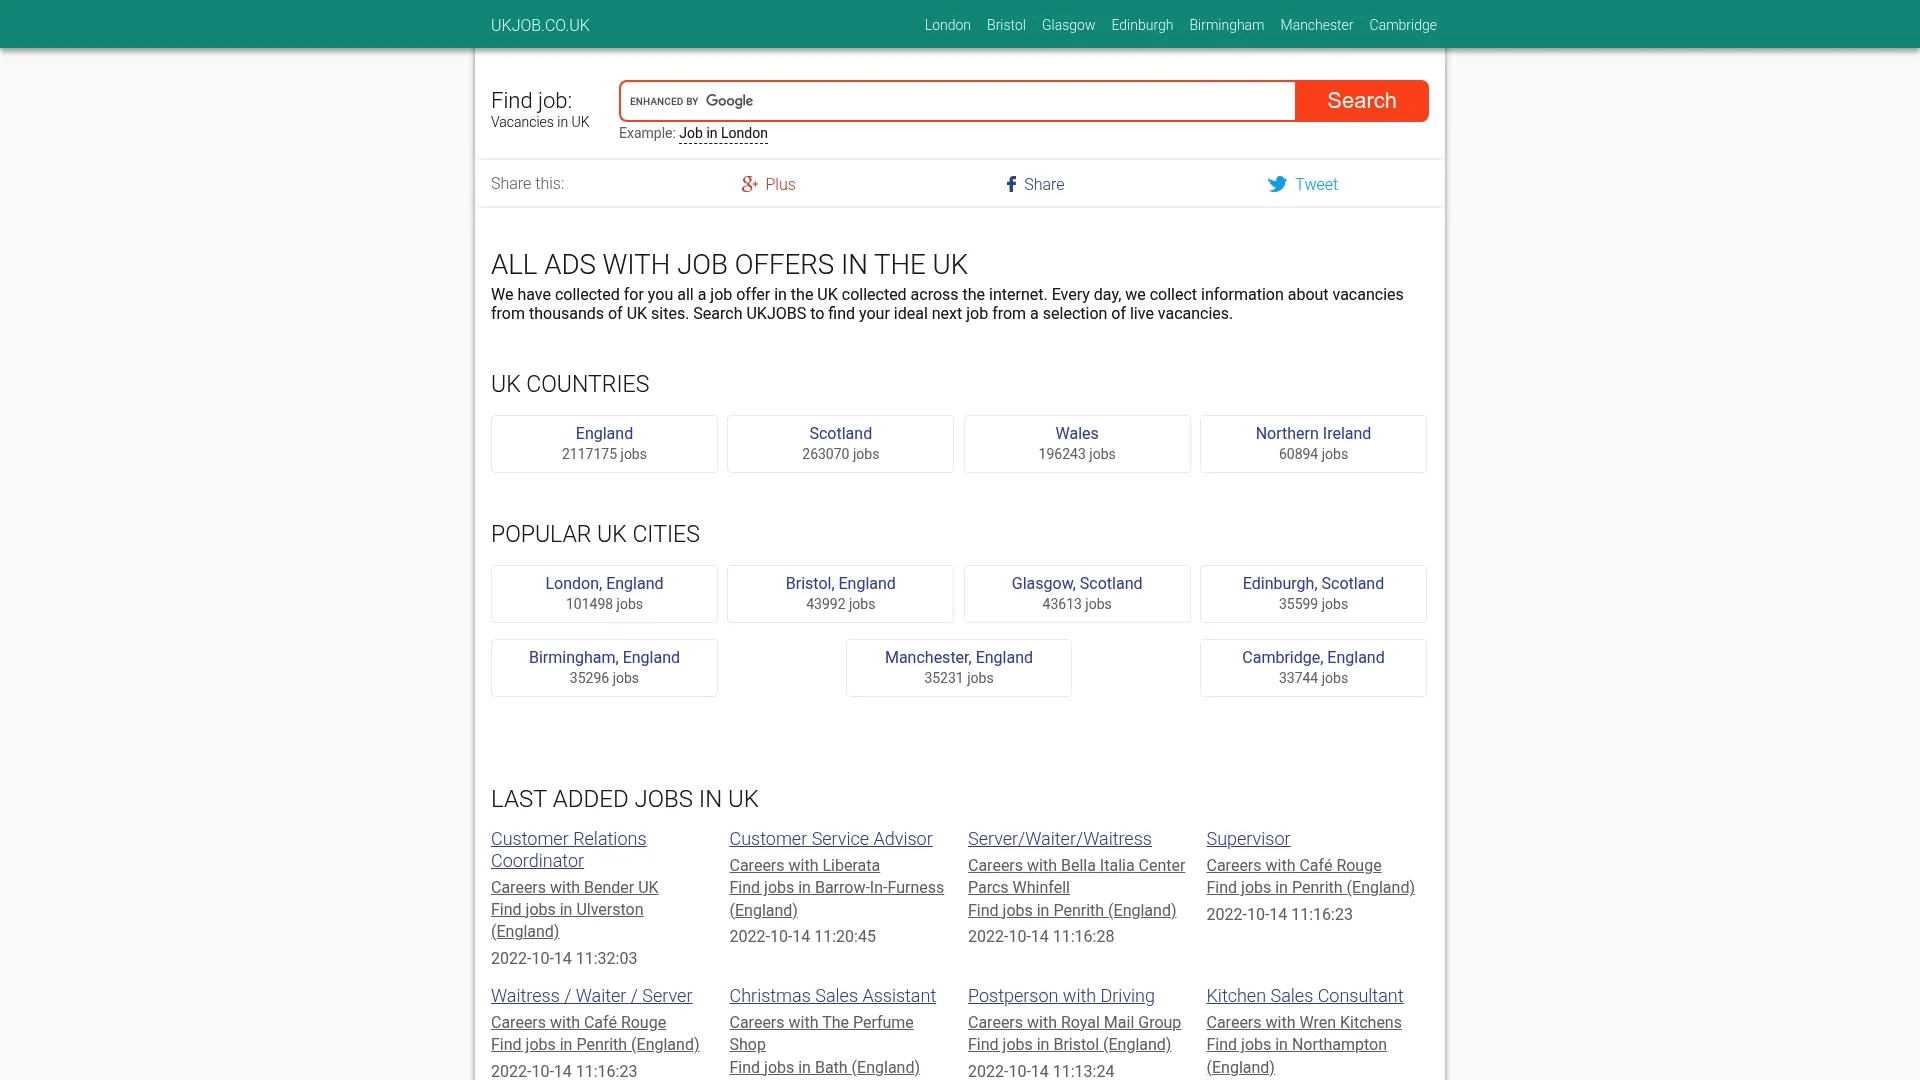Open the Postperson with Driving job

point(1061,996)
